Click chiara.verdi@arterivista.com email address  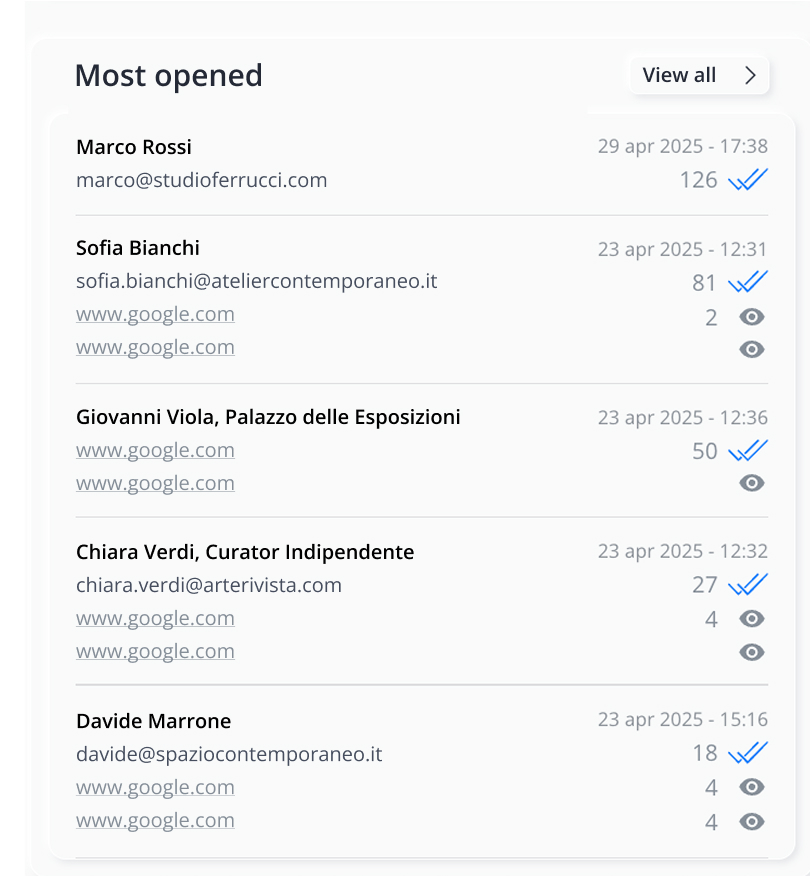coord(209,585)
